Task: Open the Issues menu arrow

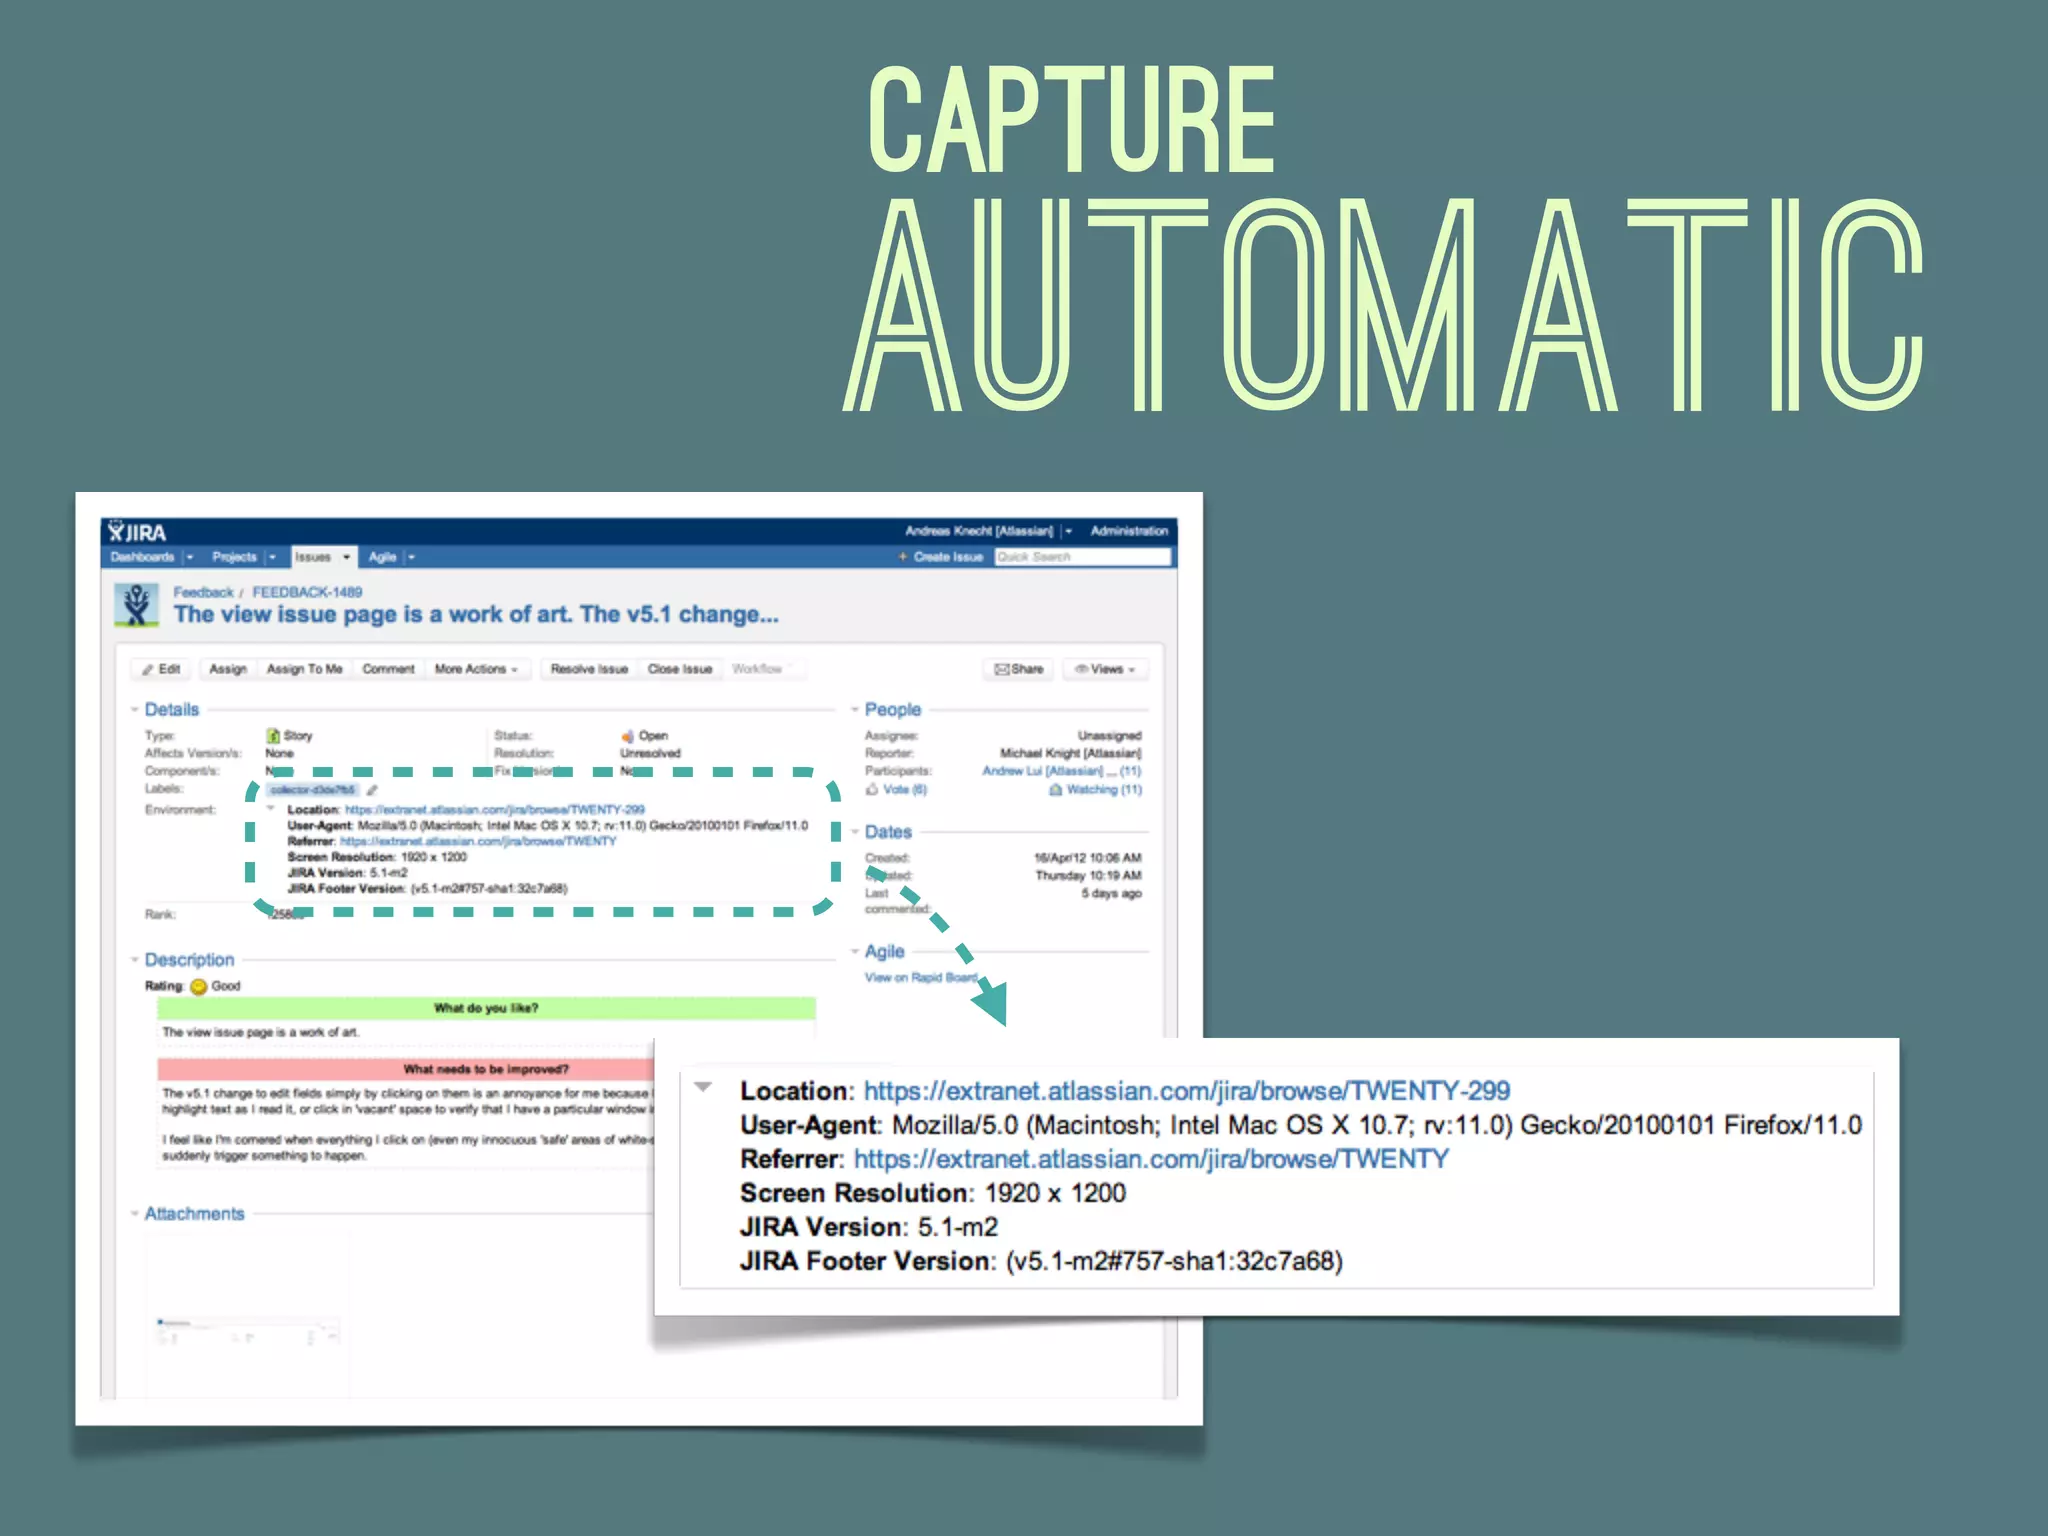Action: pyautogui.click(x=346, y=557)
